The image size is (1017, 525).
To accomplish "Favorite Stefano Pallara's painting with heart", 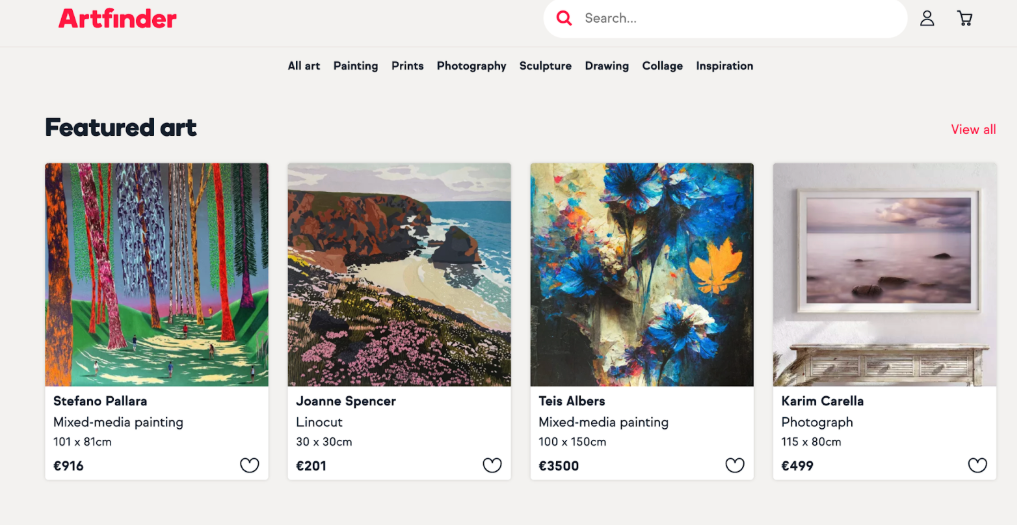I will 249,465.
